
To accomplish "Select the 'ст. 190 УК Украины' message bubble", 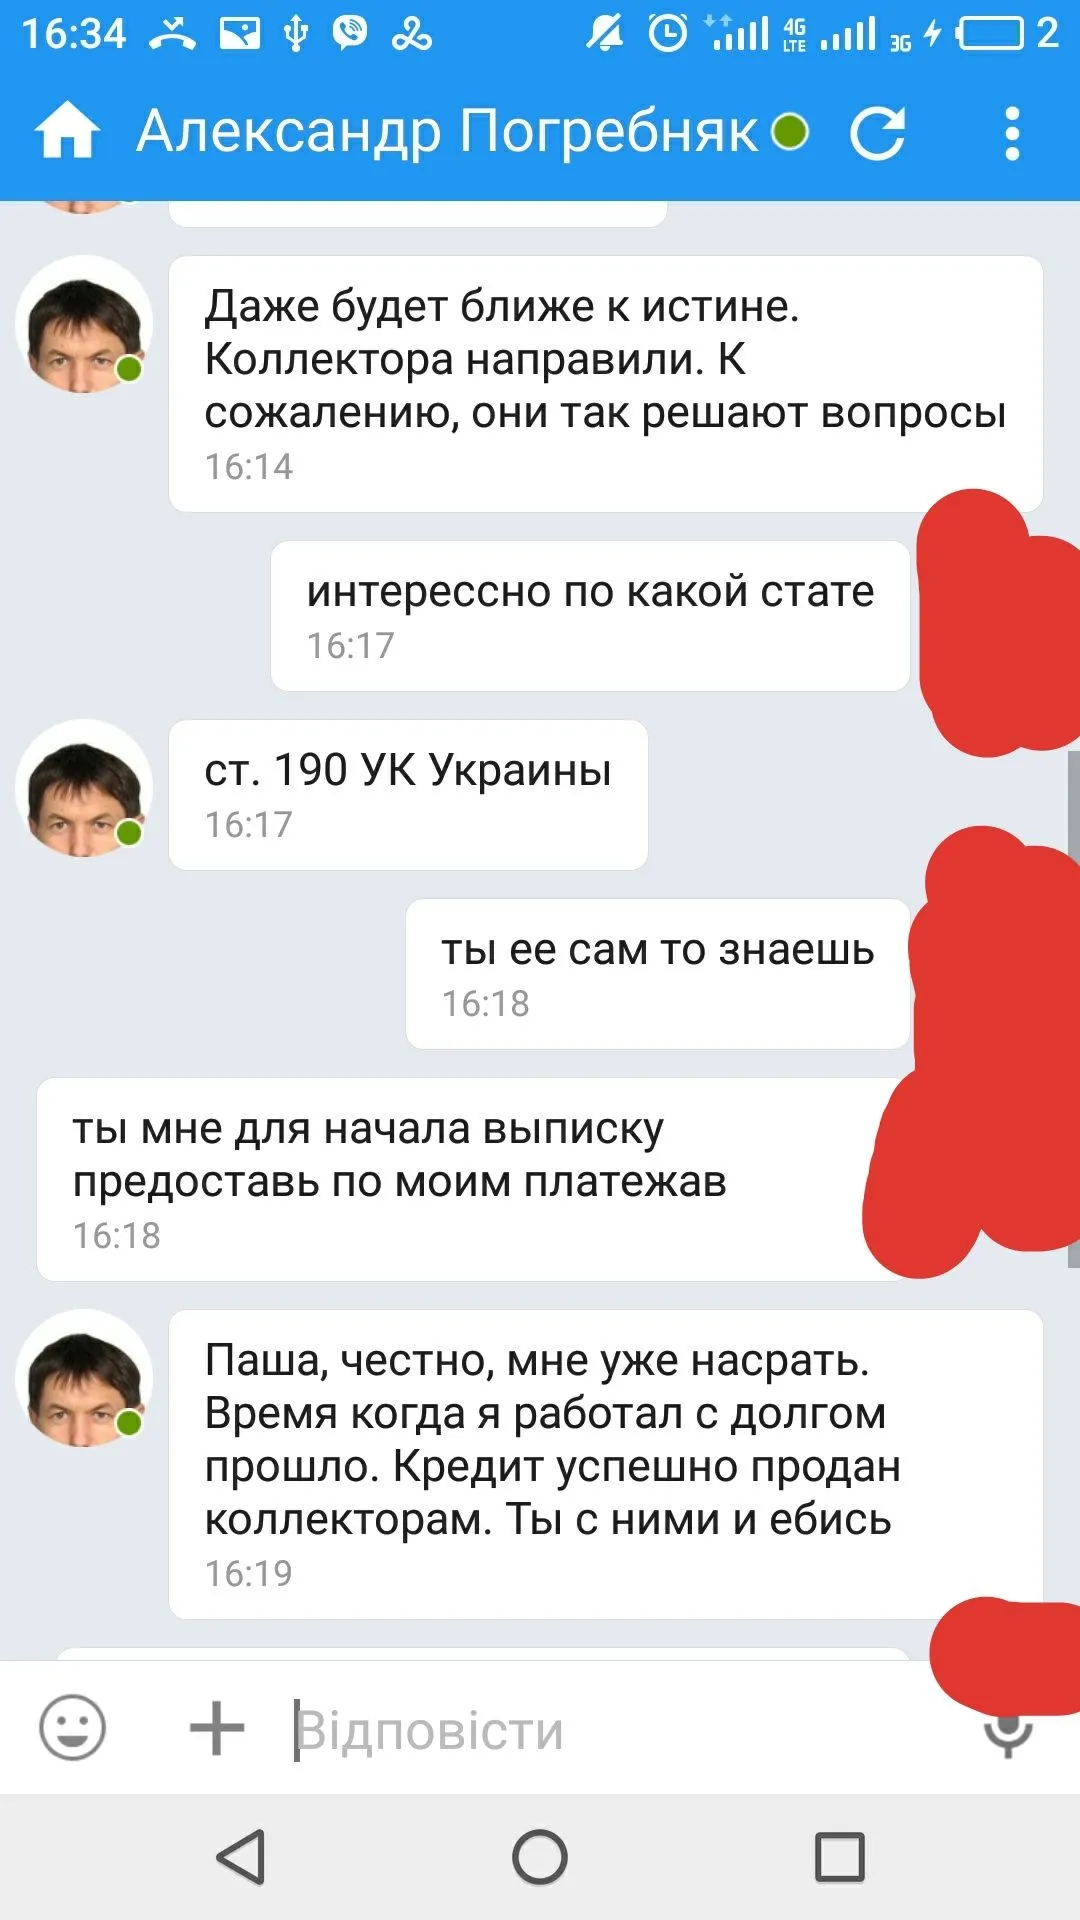I will [x=408, y=795].
